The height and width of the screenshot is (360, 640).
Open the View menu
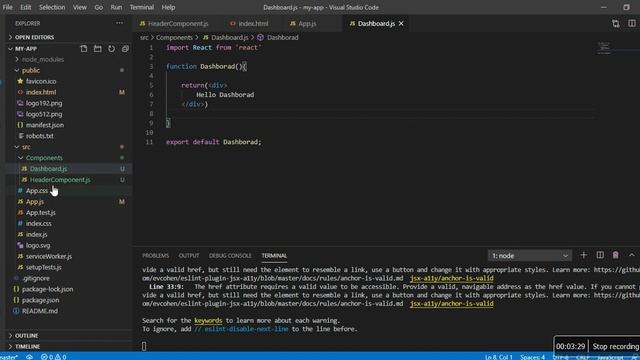point(80,7)
